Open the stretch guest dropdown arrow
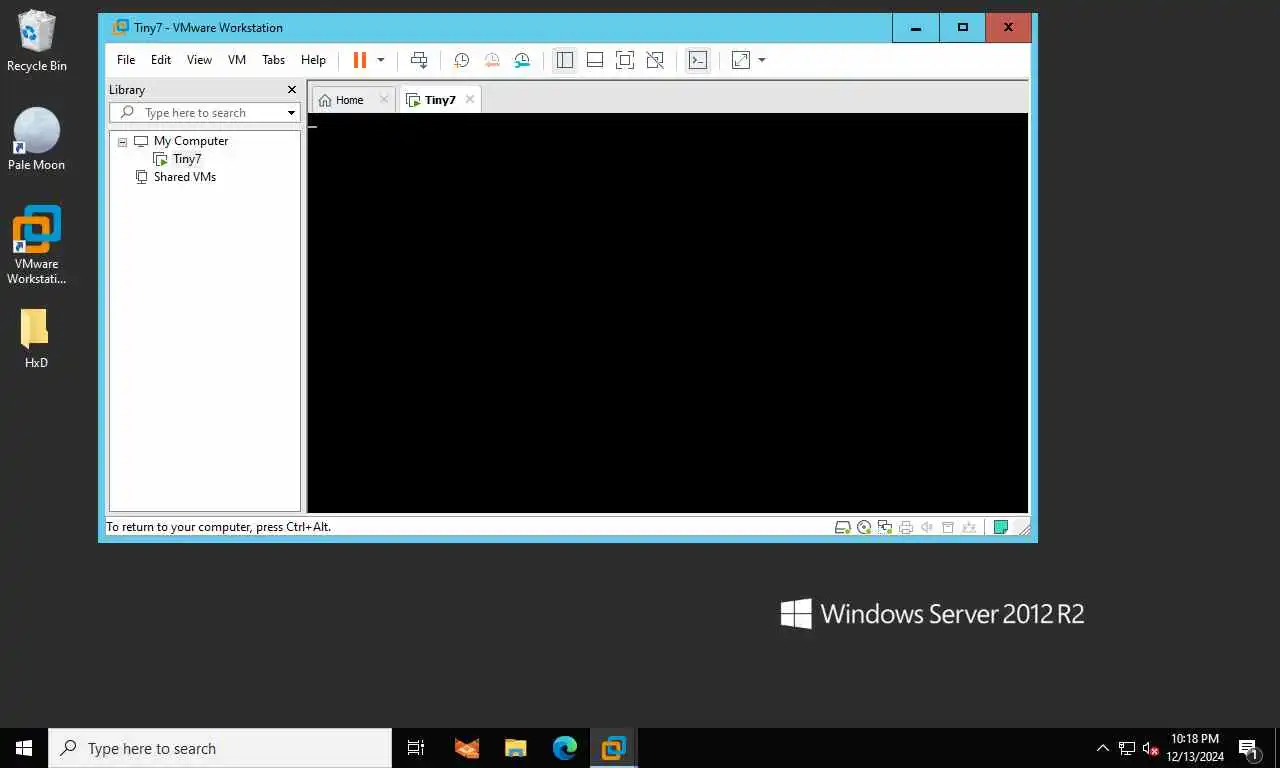This screenshot has height=768, width=1280. coord(762,60)
